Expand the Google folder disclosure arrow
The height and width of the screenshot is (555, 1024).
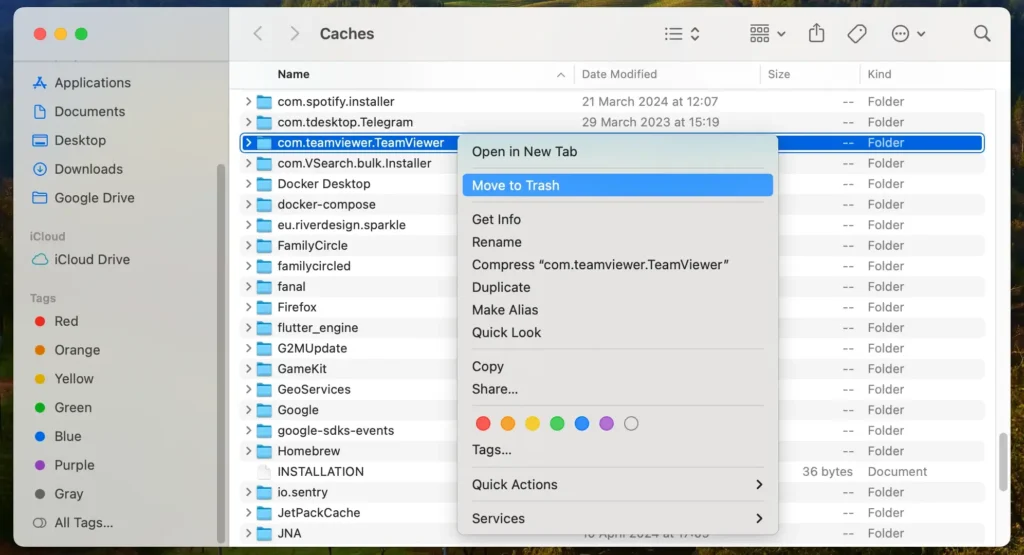click(x=248, y=410)
